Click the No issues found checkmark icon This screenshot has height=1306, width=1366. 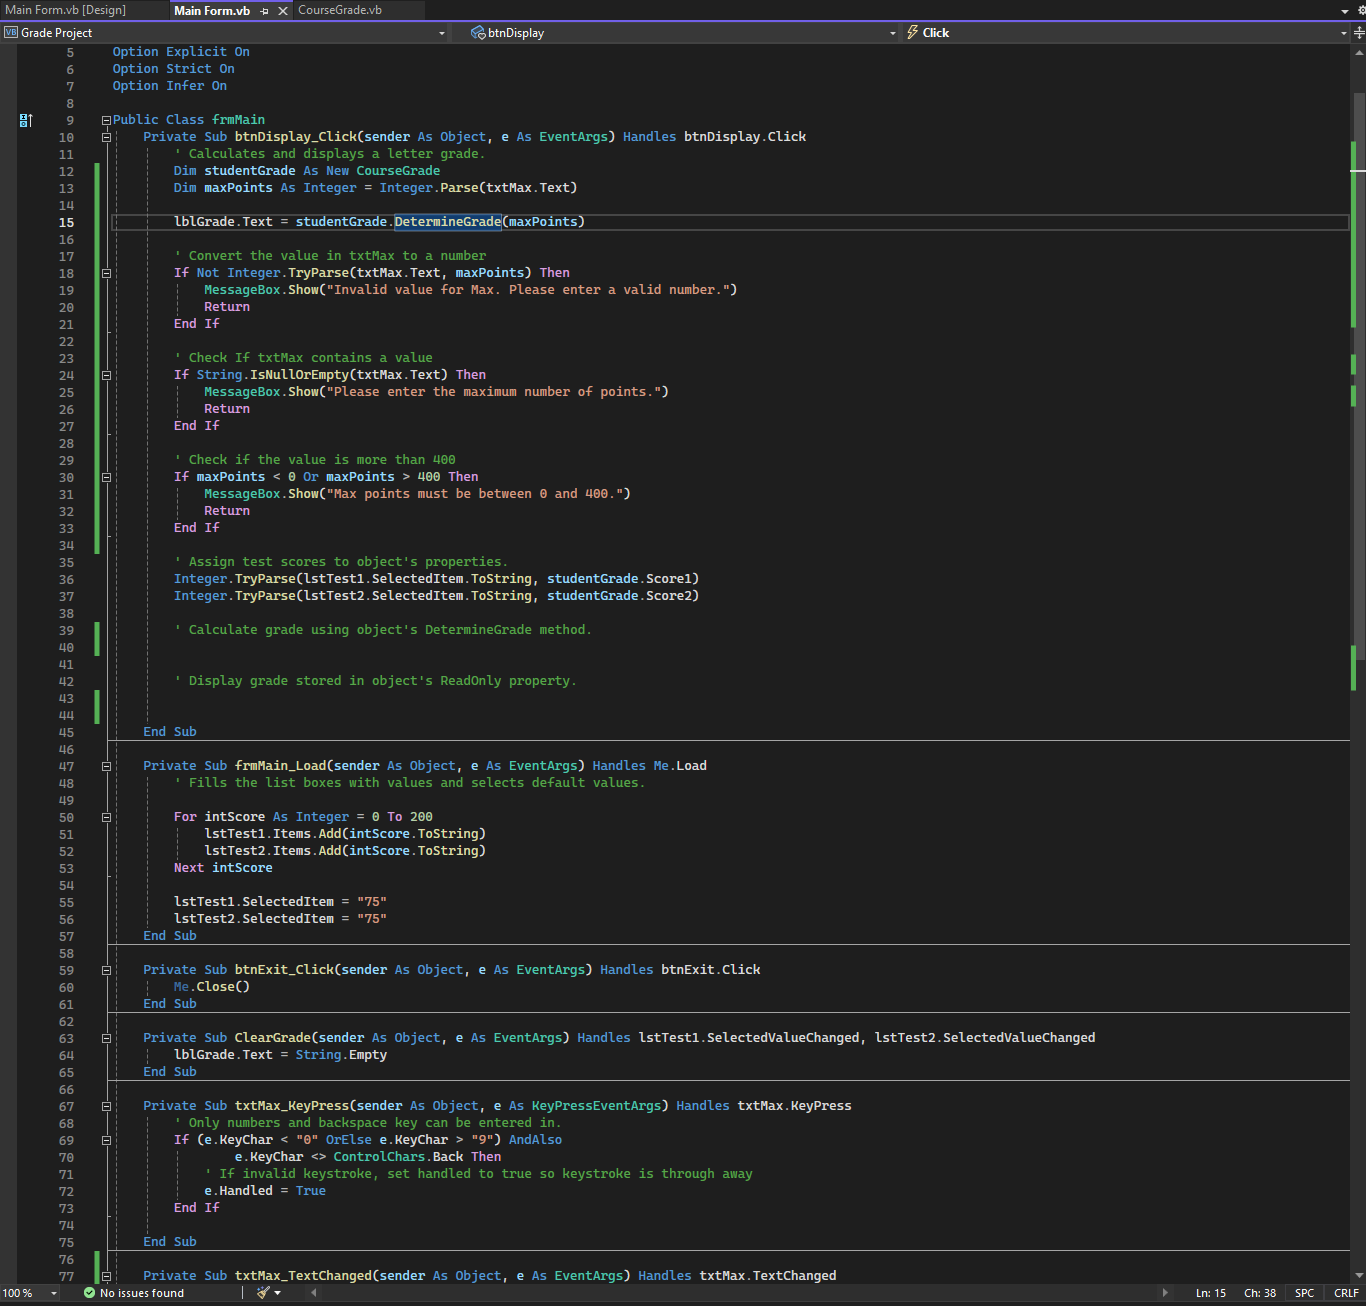[90, 1293]
